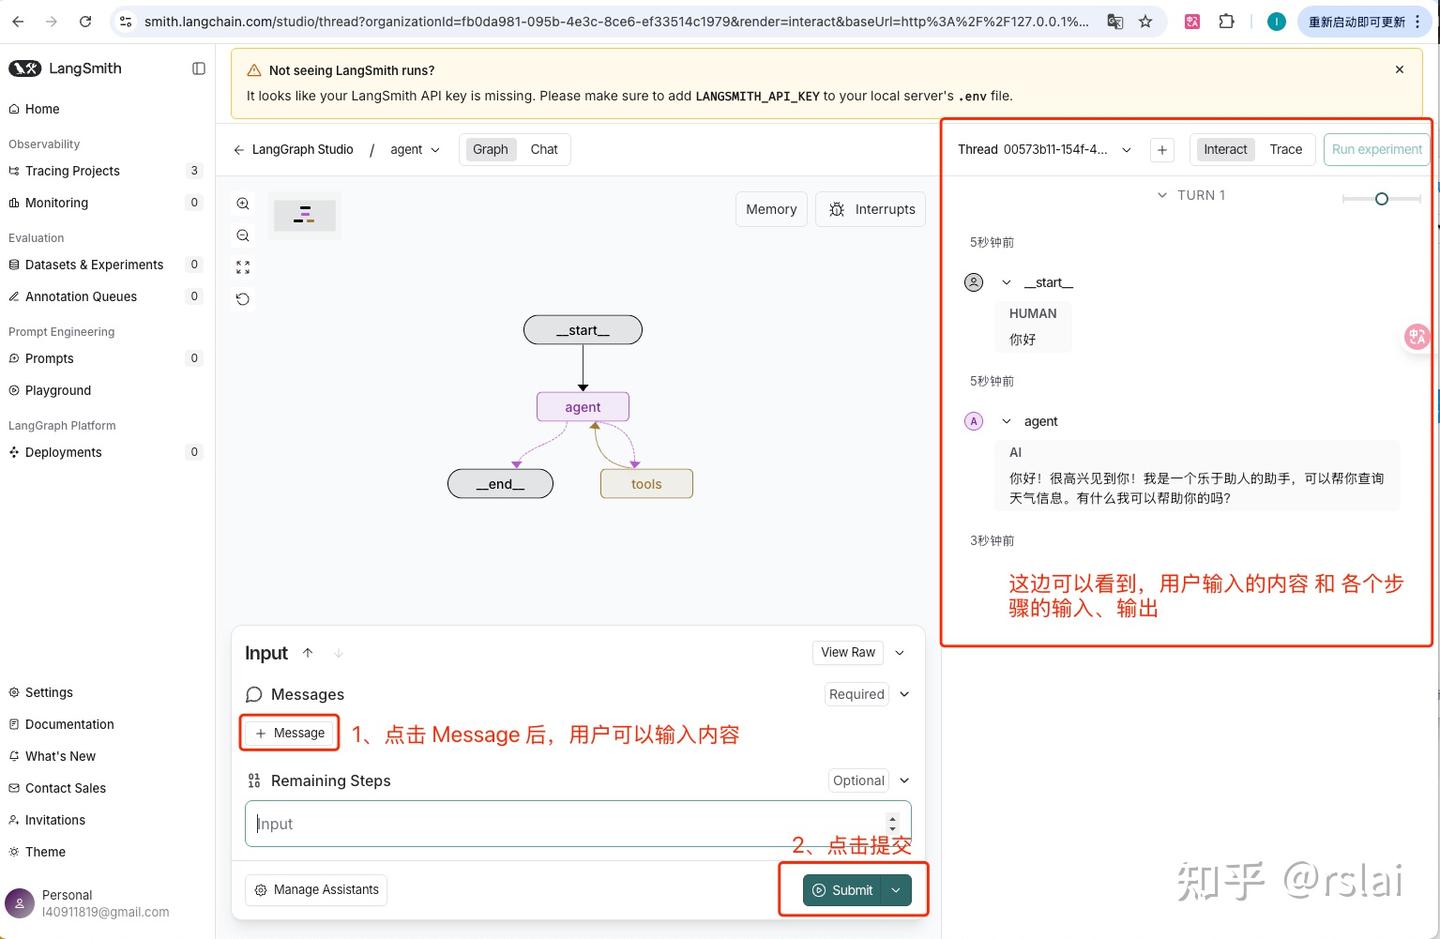Click the human avatar icon beside __start__
The width and height of the screenshot is (1440, 939).
pyautogui.click(x=973, y=283)
